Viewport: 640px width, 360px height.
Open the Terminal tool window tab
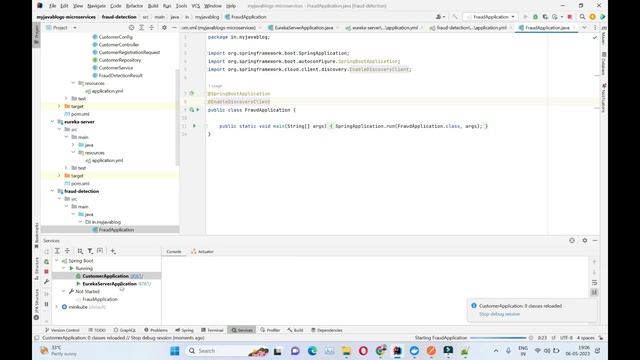pyautogui.click(x=212, y=330)
